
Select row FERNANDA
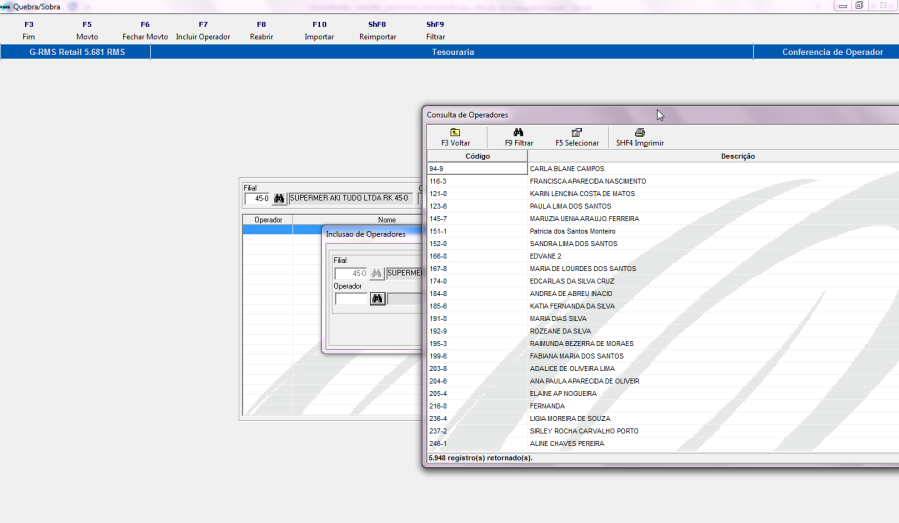pos(663,406)
